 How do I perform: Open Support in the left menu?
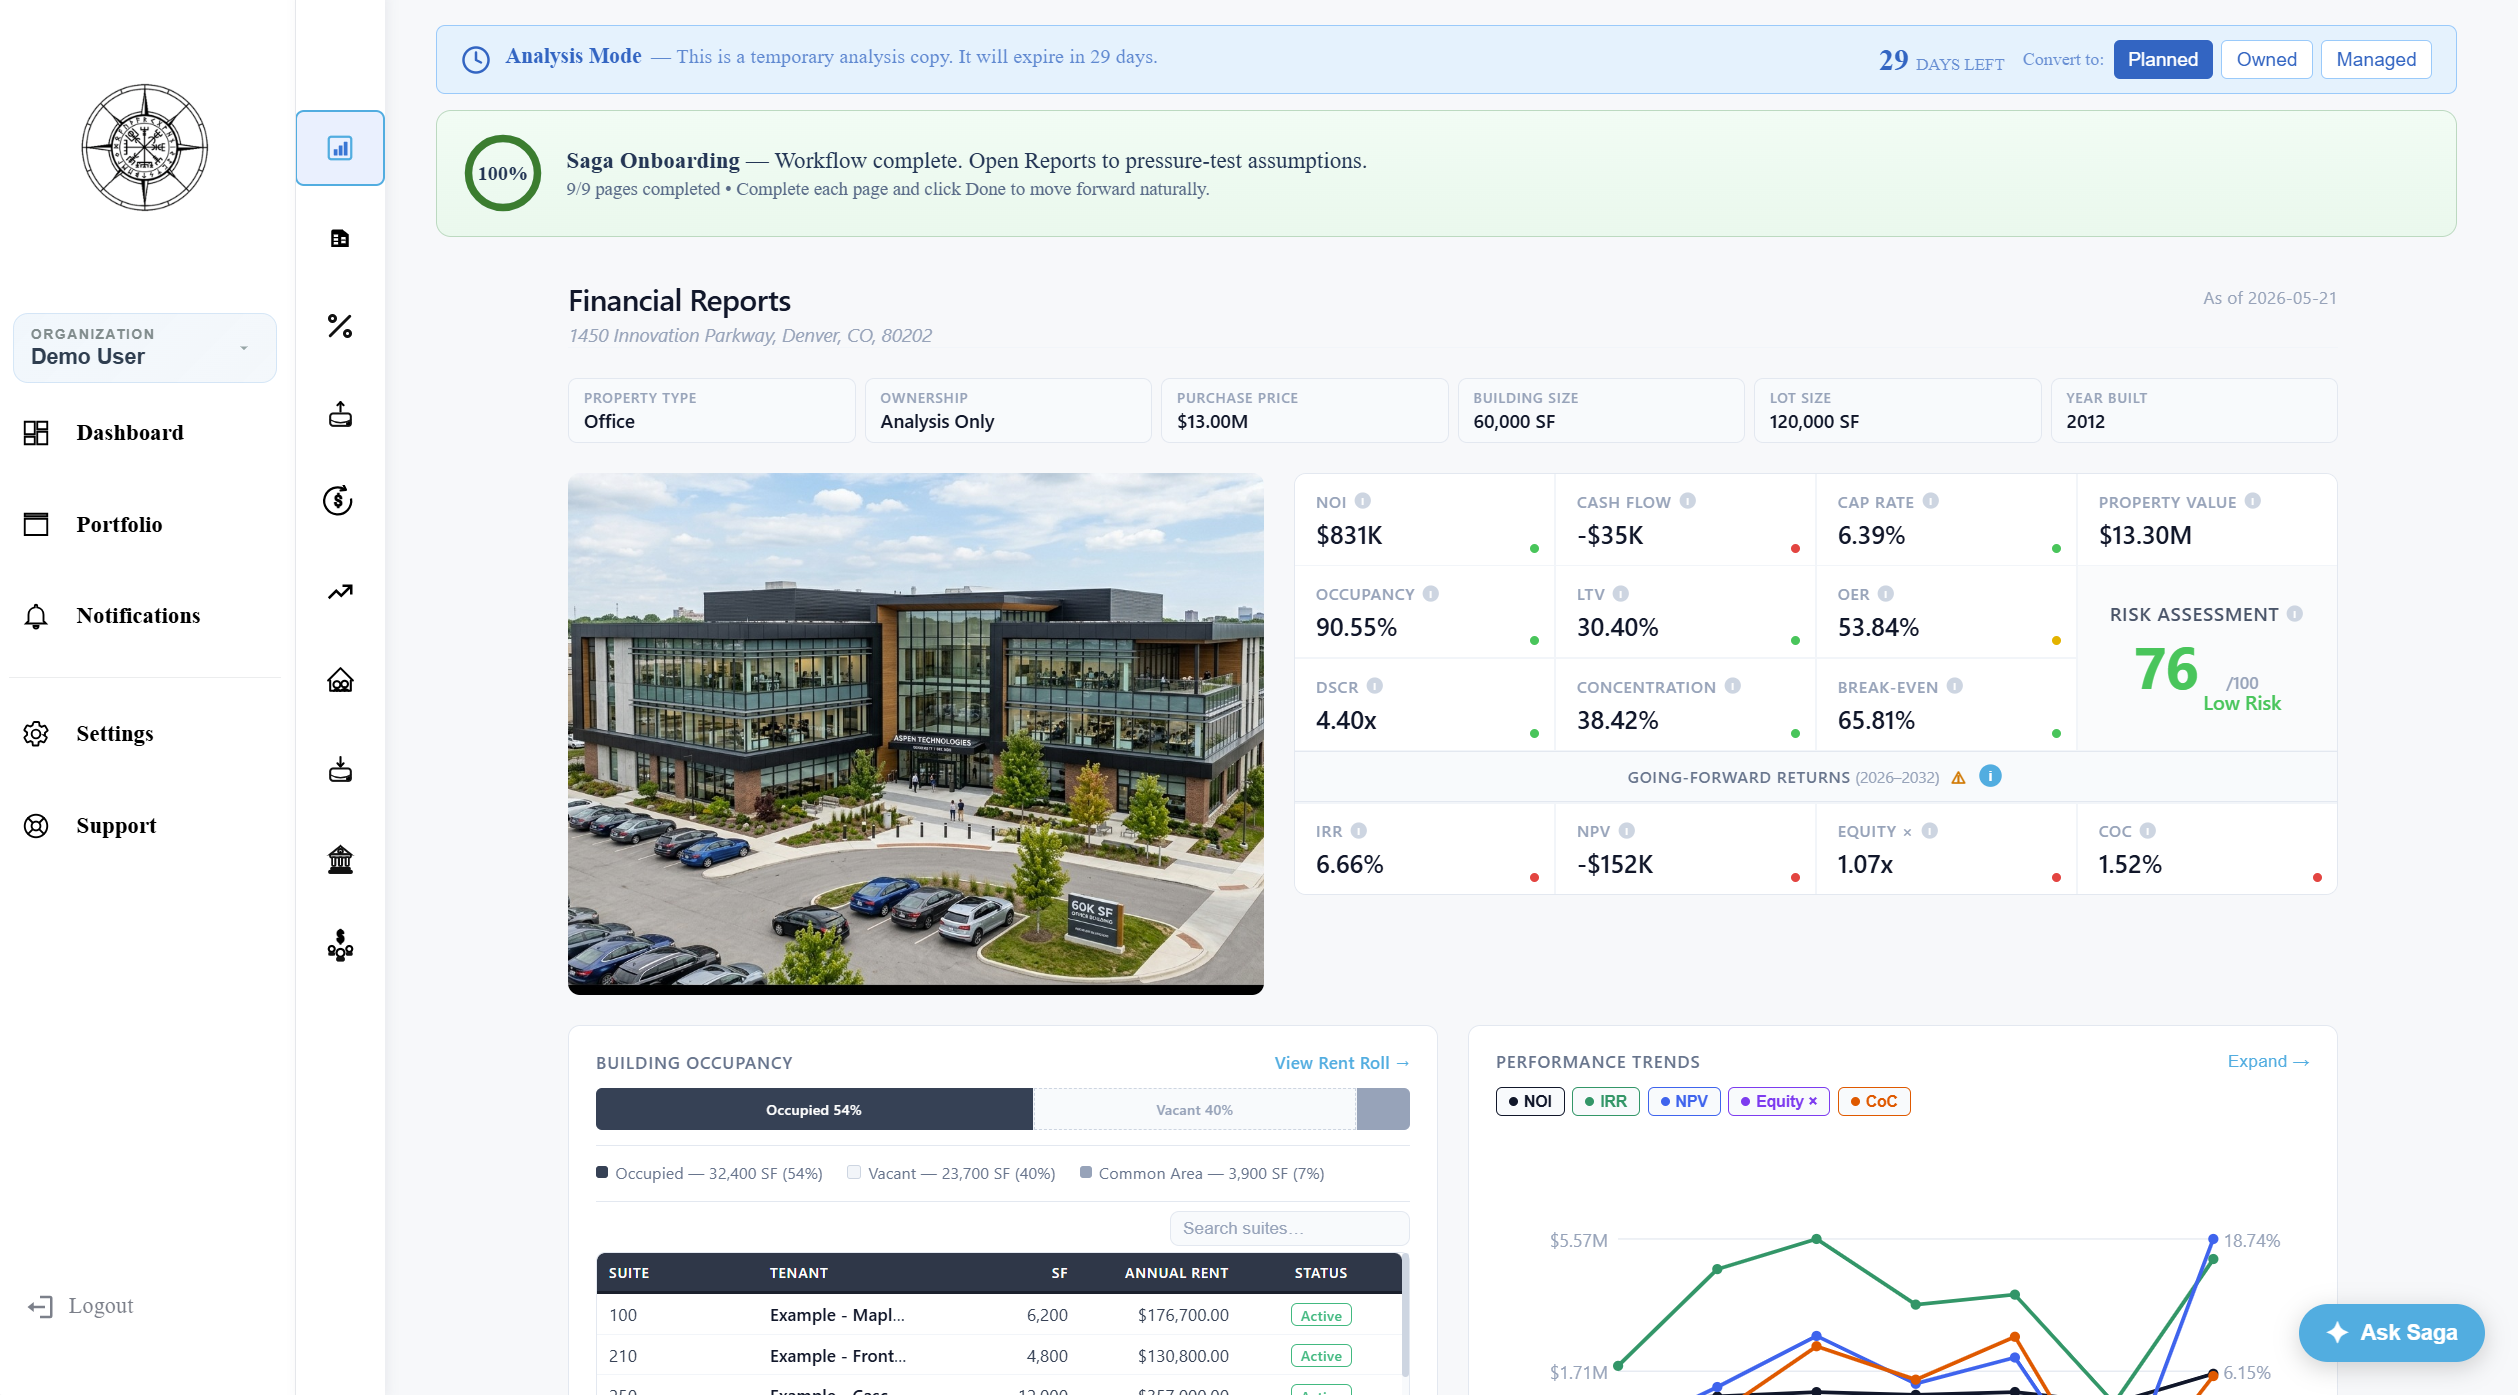115,825
